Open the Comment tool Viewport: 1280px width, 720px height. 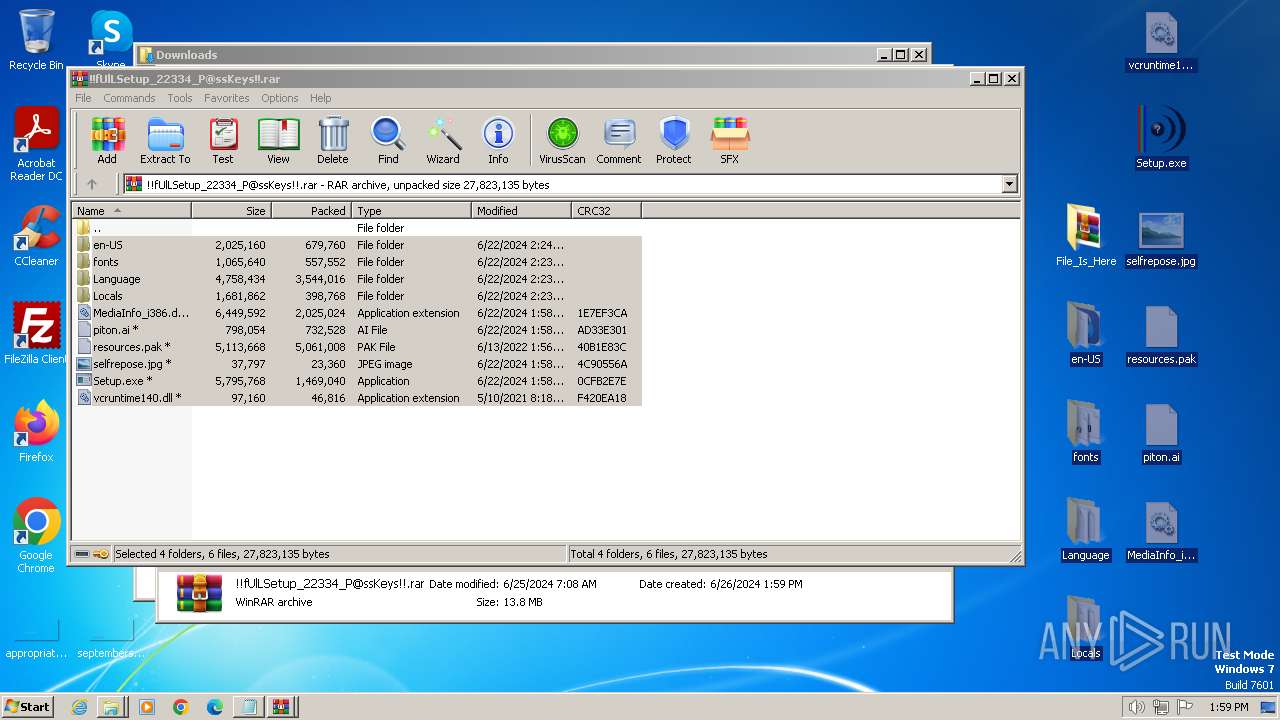click(x=619, y=140)
